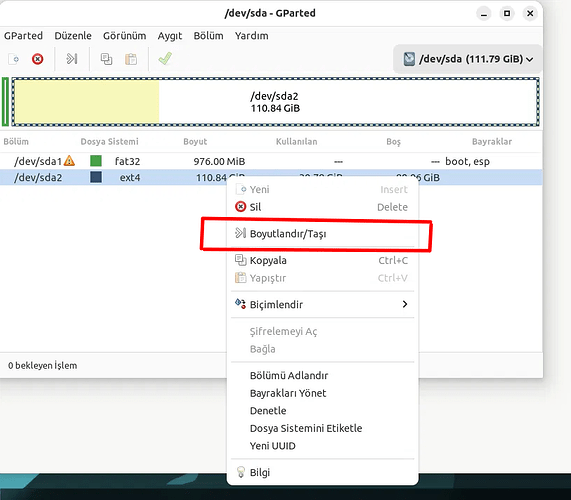Click the copy partition toolbar icon

click(x=106, y=59)
